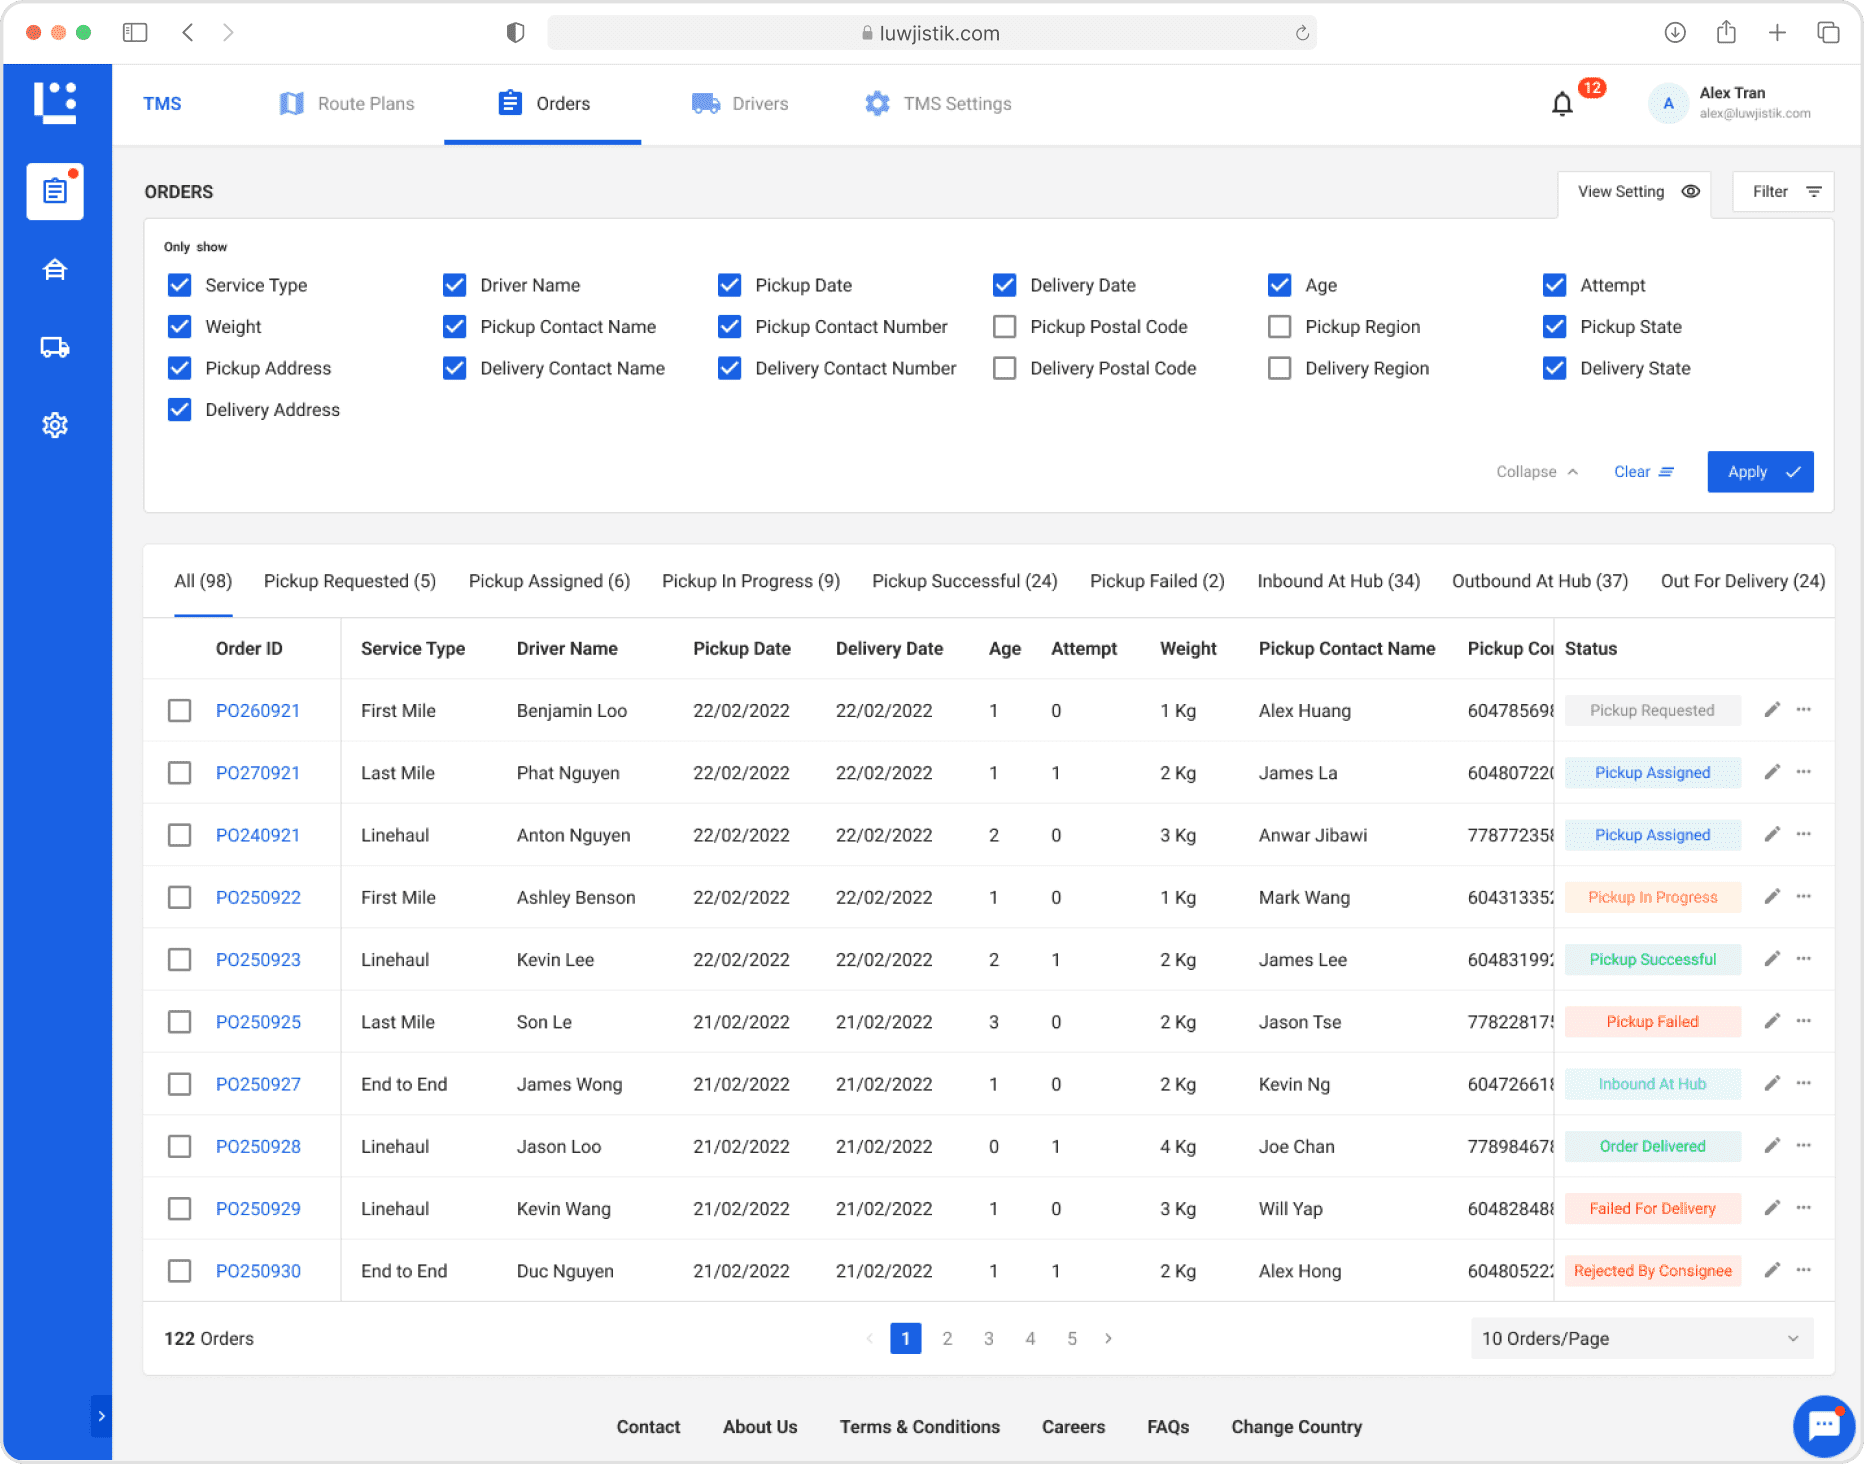Switch to the Drivers tab
The height and width of the screenshot is (1464, 1864).
pyautogui.click(x=740, y=104)
